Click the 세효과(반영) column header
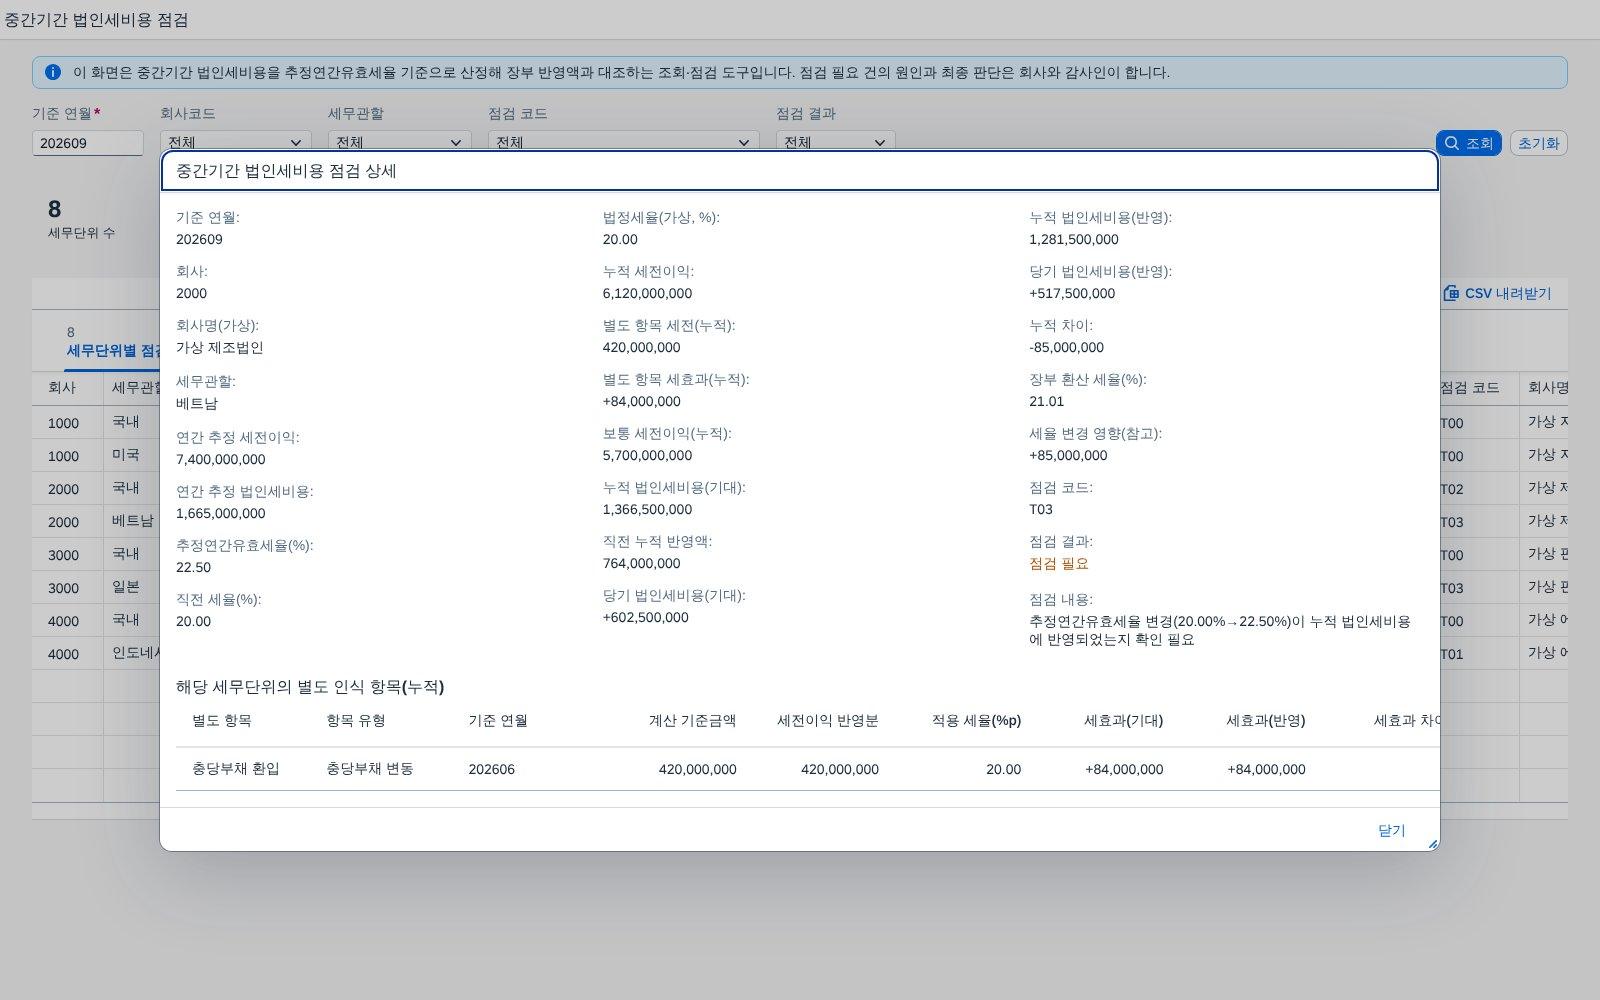The image size is (1600, 1000). (1265, 720)
